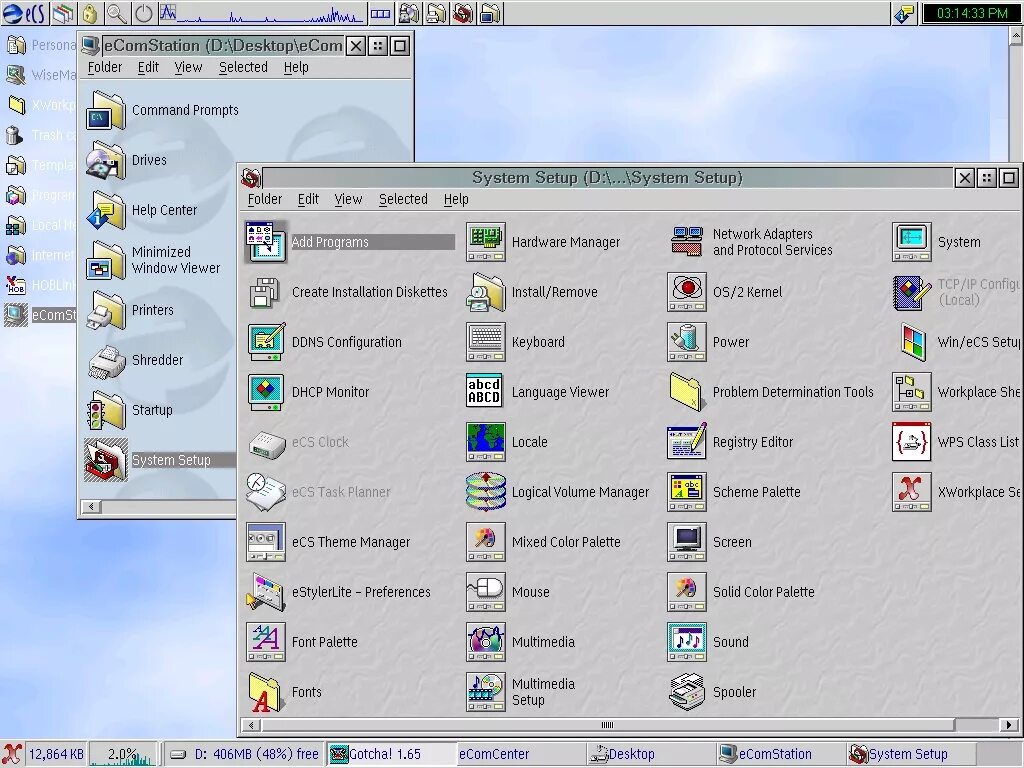Open the eCS Clock icon
The height and width of the screenshot is (768, 1024).
pos(266,444)
